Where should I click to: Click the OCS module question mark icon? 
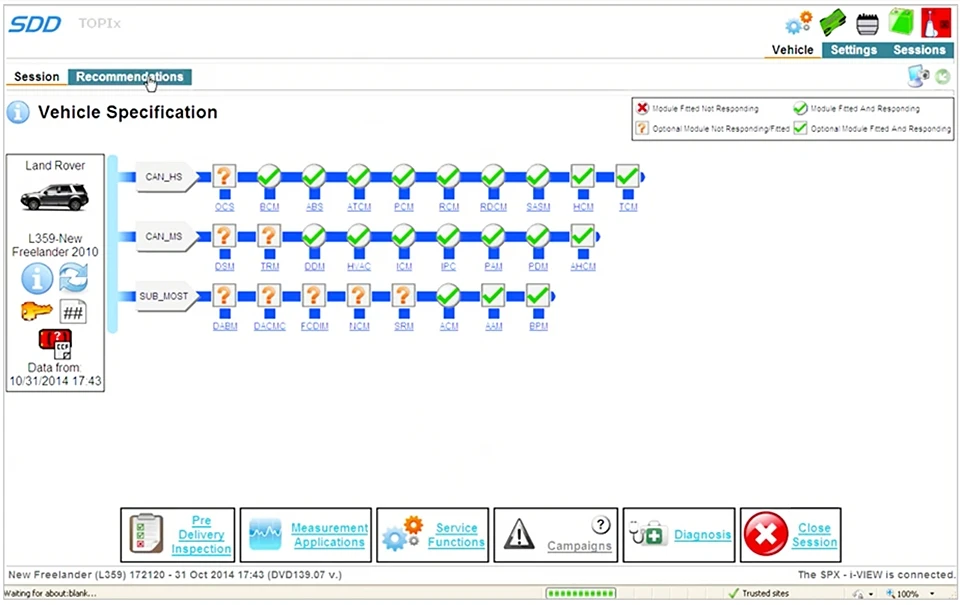[x=225, y=176]
